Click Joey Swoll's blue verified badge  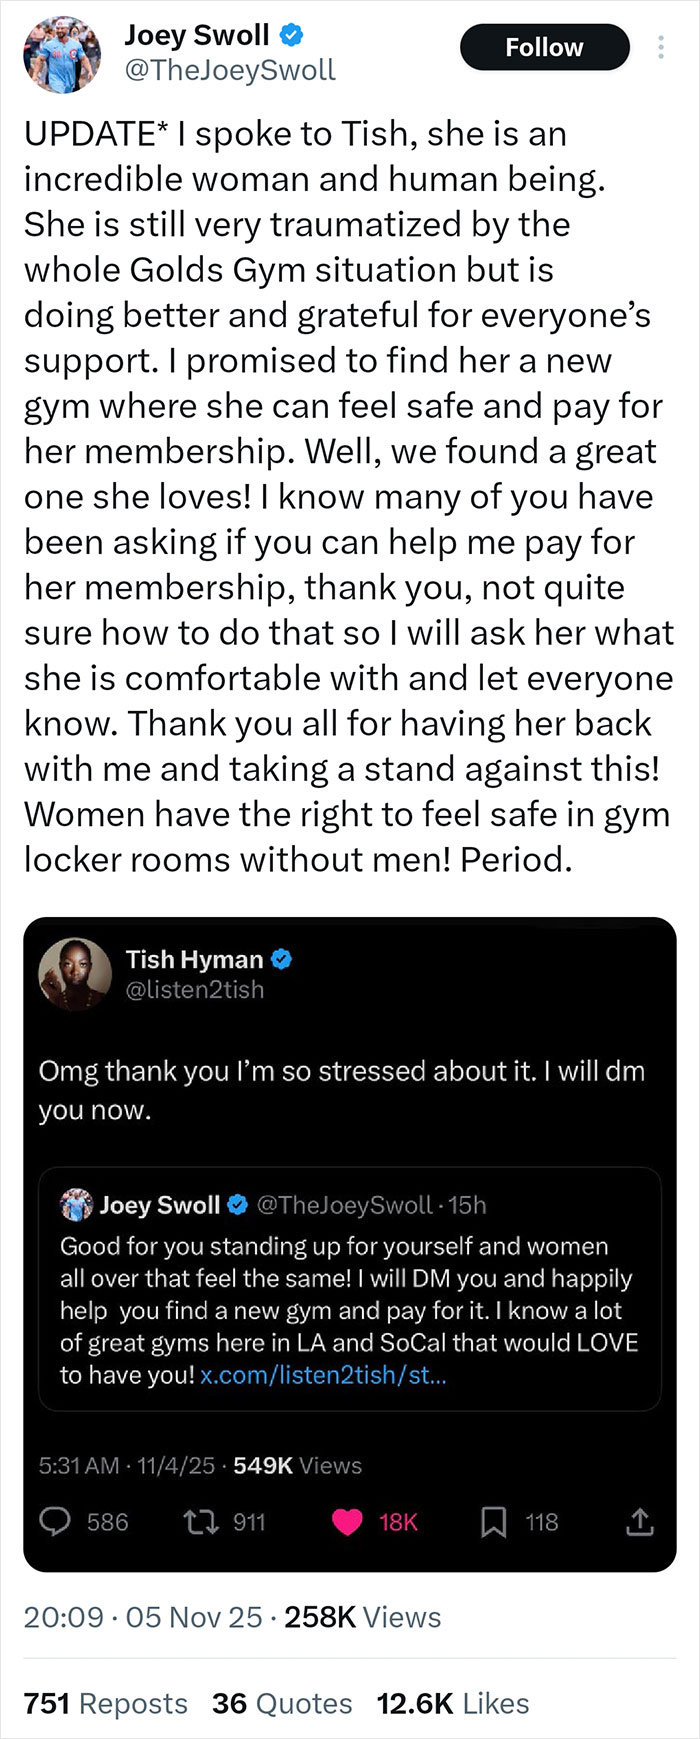coord(289,34)
